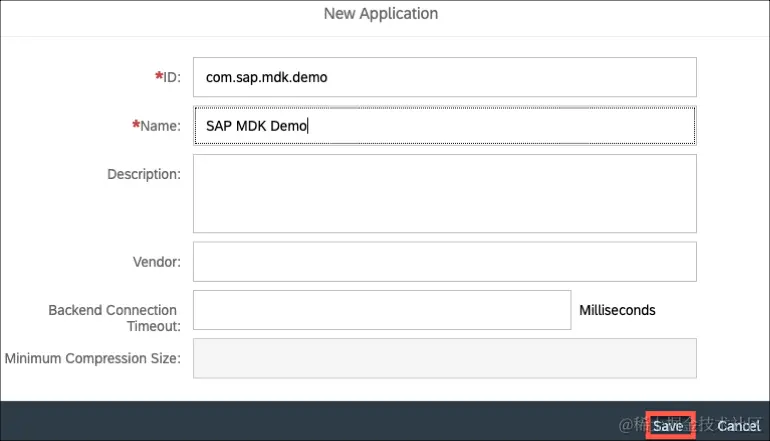Screen dimensions: 770x441
Task: Click the 'Minimum Compression Size:' label
Action: coord(93,358)
